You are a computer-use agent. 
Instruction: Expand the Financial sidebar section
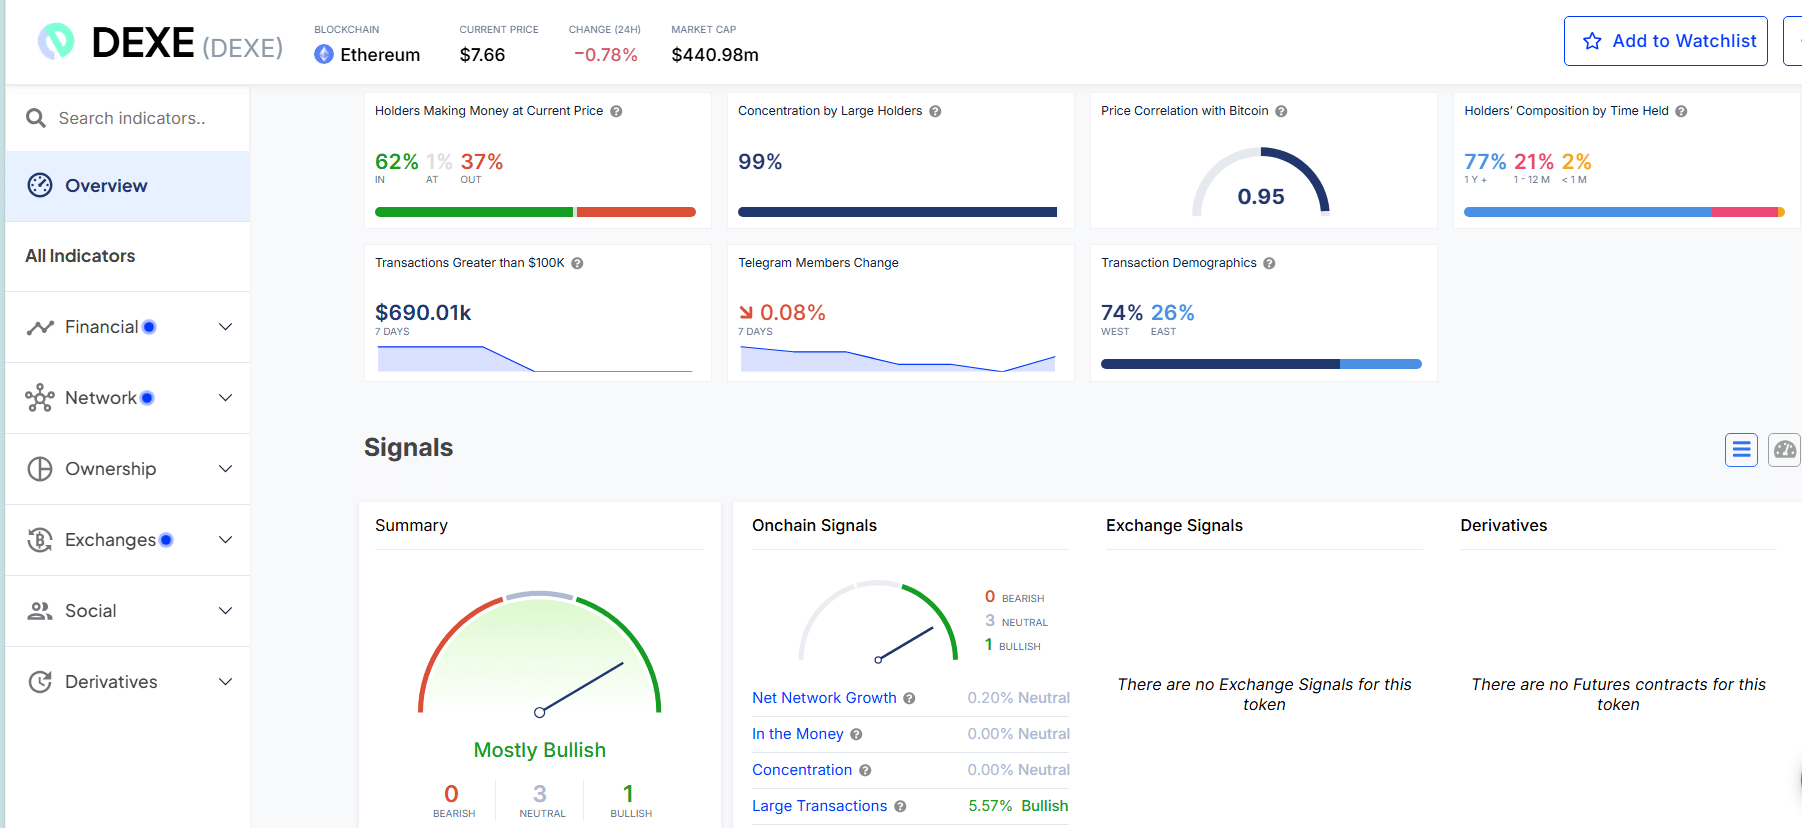pos(128,327)
